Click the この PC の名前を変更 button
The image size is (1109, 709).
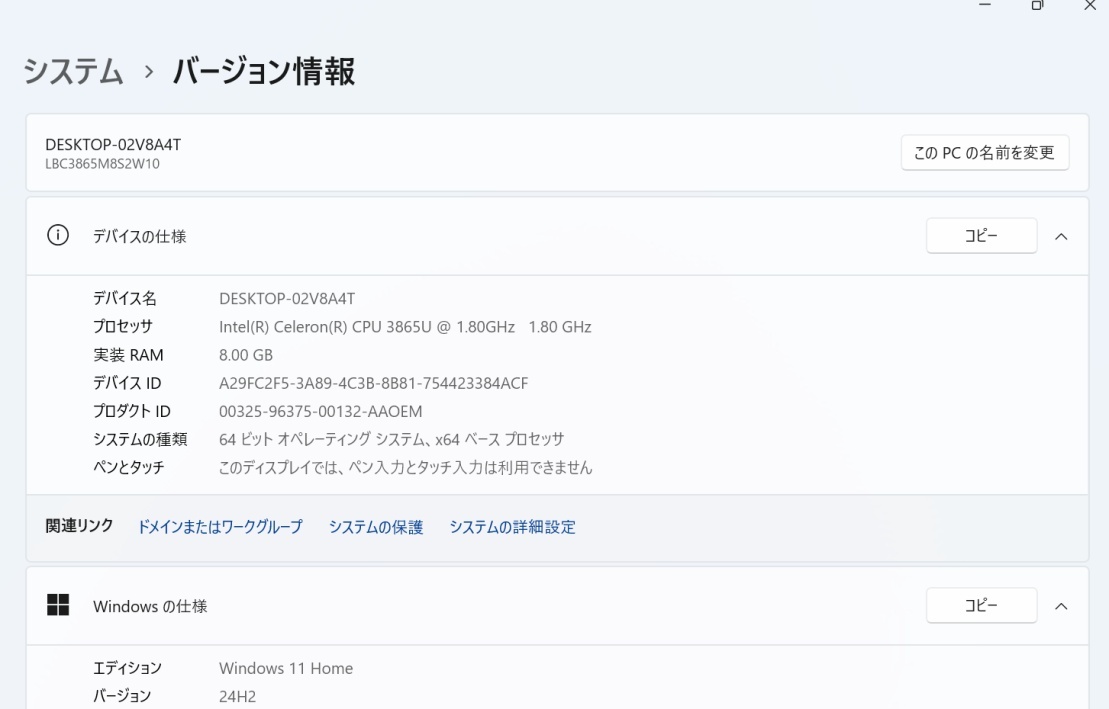click(x=985, y=153)
